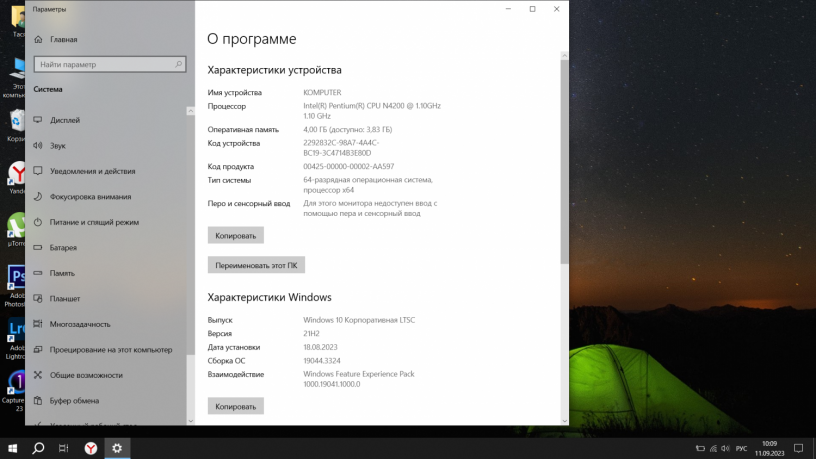Image resolution: width=816 pixels, height=459 pixels.
Task: Open Дисплей settings section
Action: point(65,120)
